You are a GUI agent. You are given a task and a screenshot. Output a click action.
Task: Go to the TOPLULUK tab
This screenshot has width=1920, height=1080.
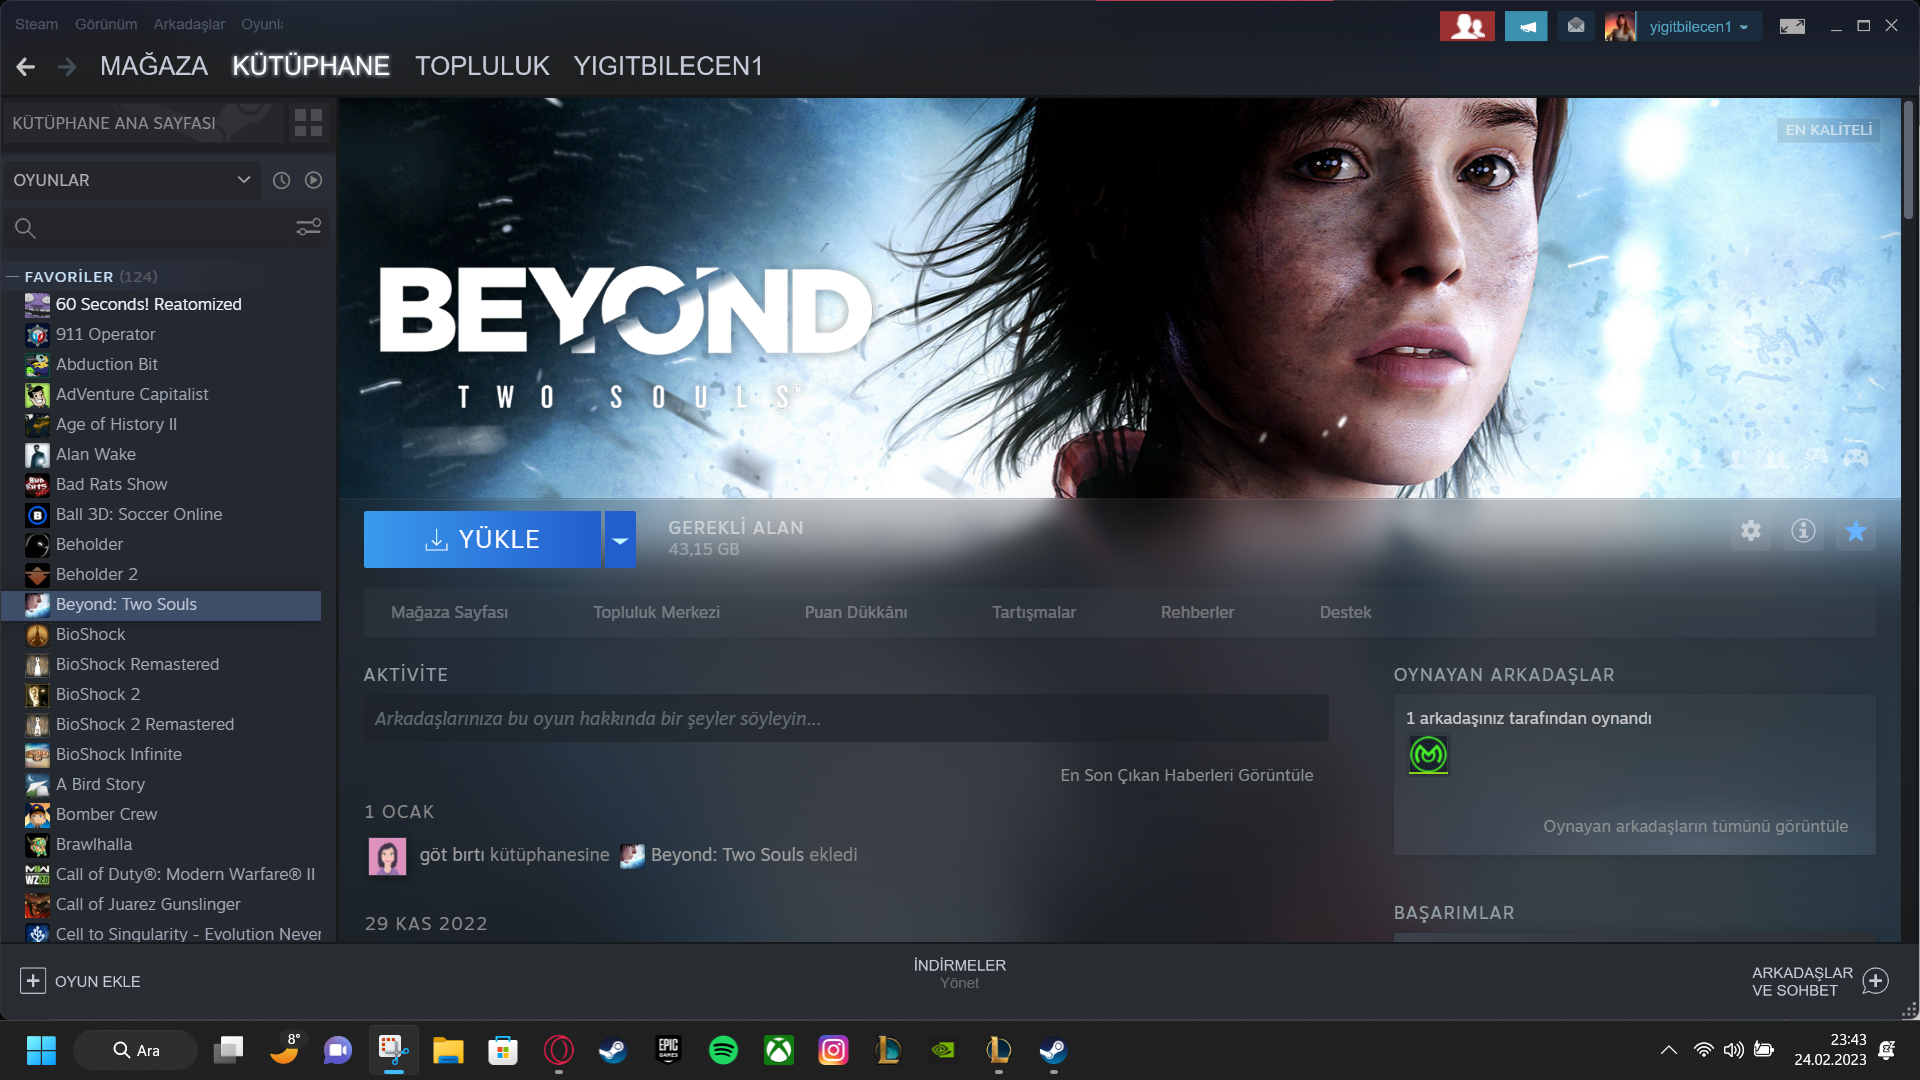click(x=482, y=66)
